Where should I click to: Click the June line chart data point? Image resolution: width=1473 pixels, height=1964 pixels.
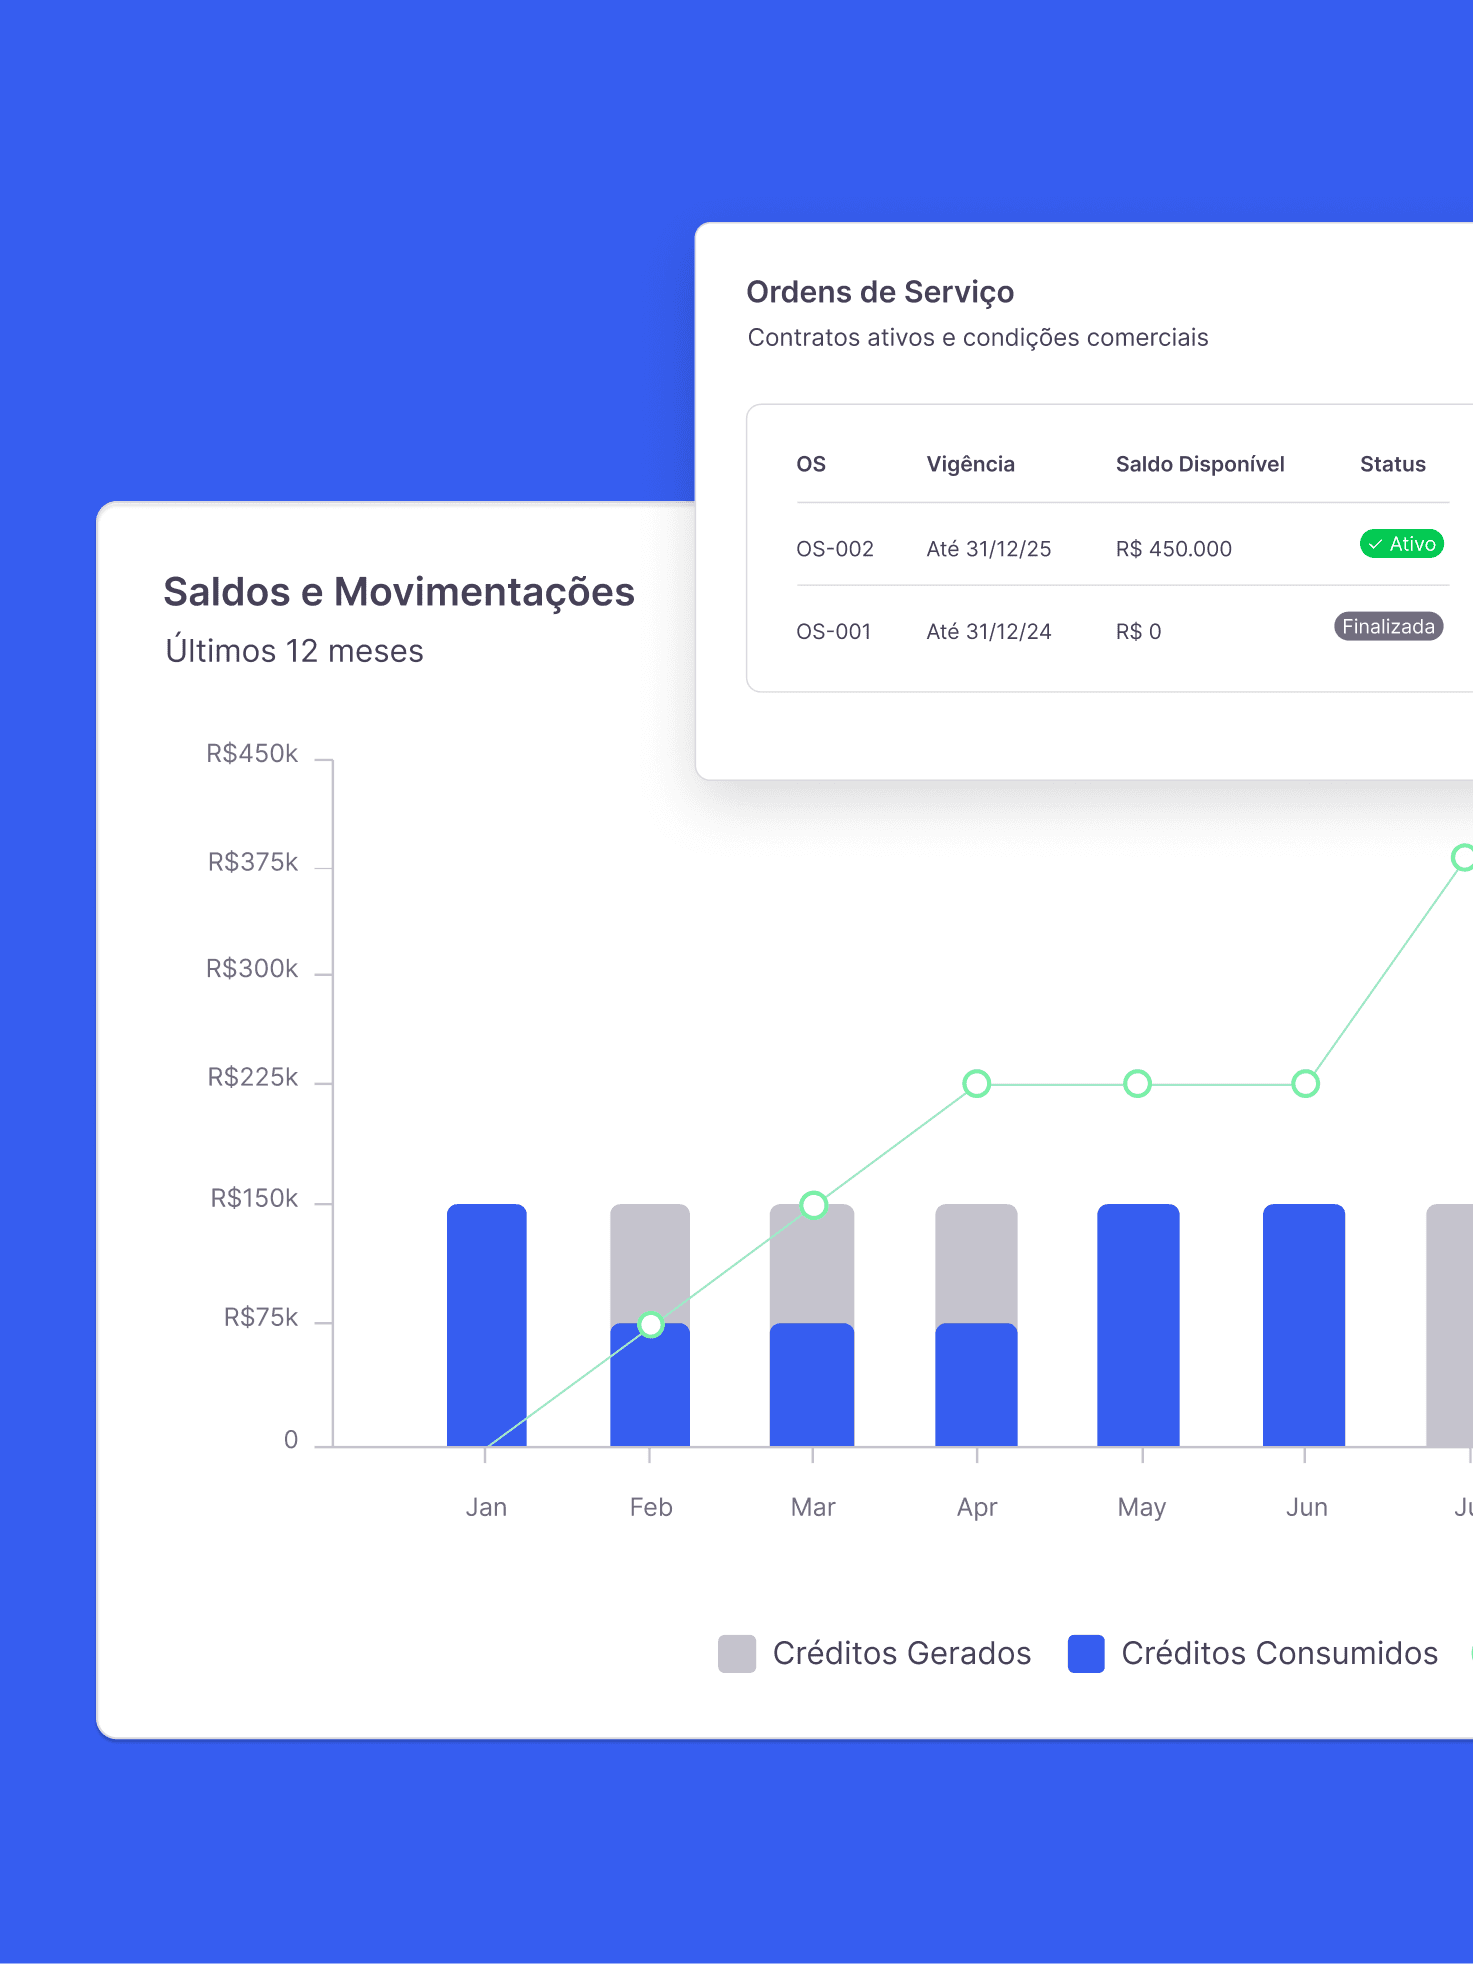click(1306, 1084)
